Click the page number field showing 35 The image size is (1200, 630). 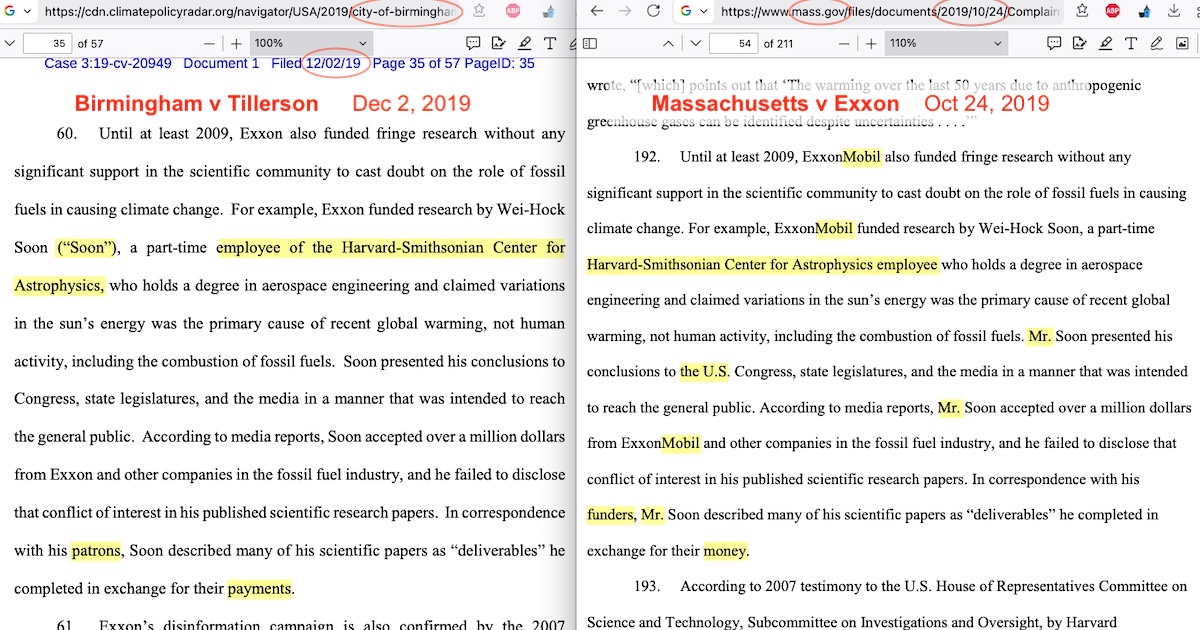tap(47, 44)
